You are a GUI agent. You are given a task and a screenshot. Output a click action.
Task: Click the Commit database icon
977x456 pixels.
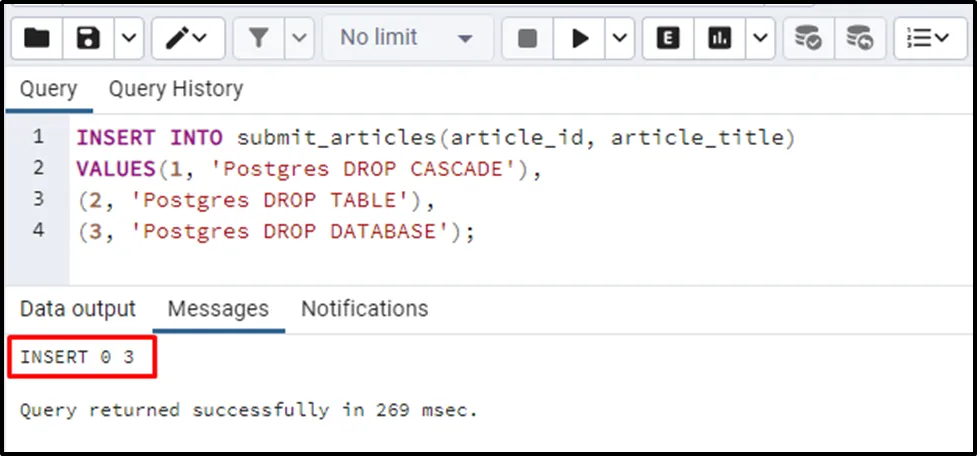point(808,38)
